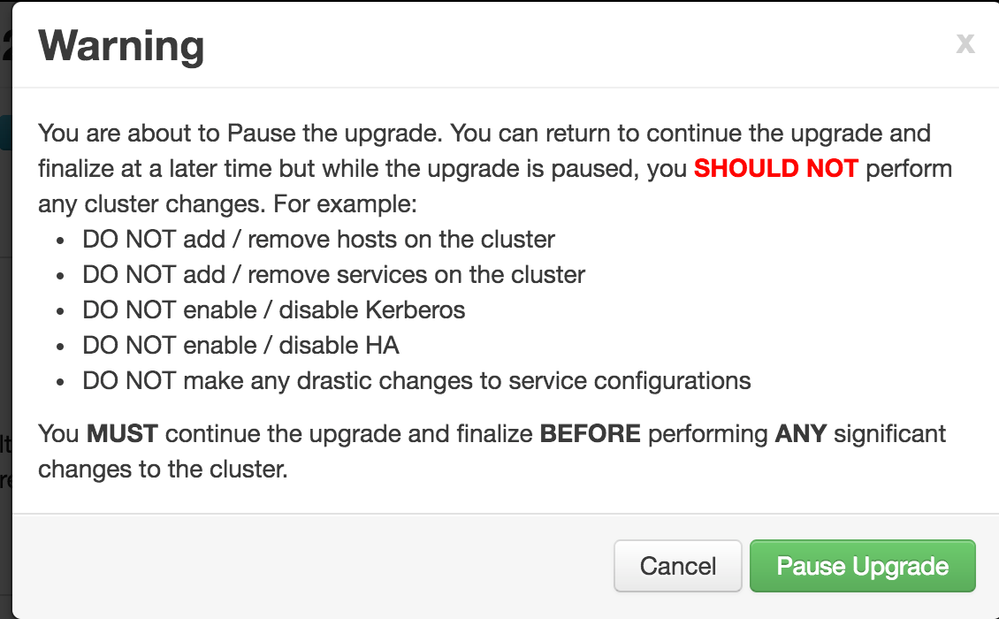Click the bold MUST word
This screenshot has height=619, width=999.
[124, 434]
